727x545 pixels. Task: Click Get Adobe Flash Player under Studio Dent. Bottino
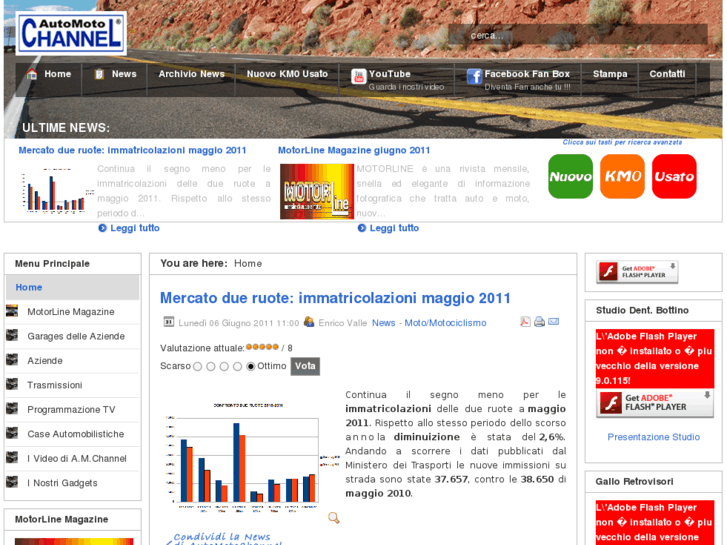tap(655, 403)
